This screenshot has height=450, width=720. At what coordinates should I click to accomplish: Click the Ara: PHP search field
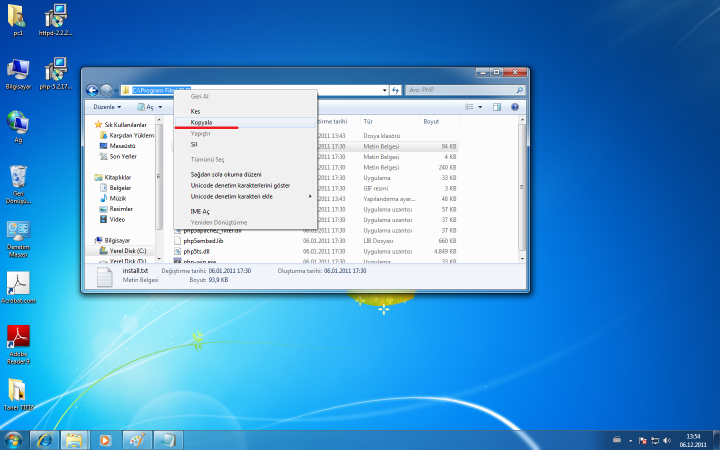[x=460, y=89]
